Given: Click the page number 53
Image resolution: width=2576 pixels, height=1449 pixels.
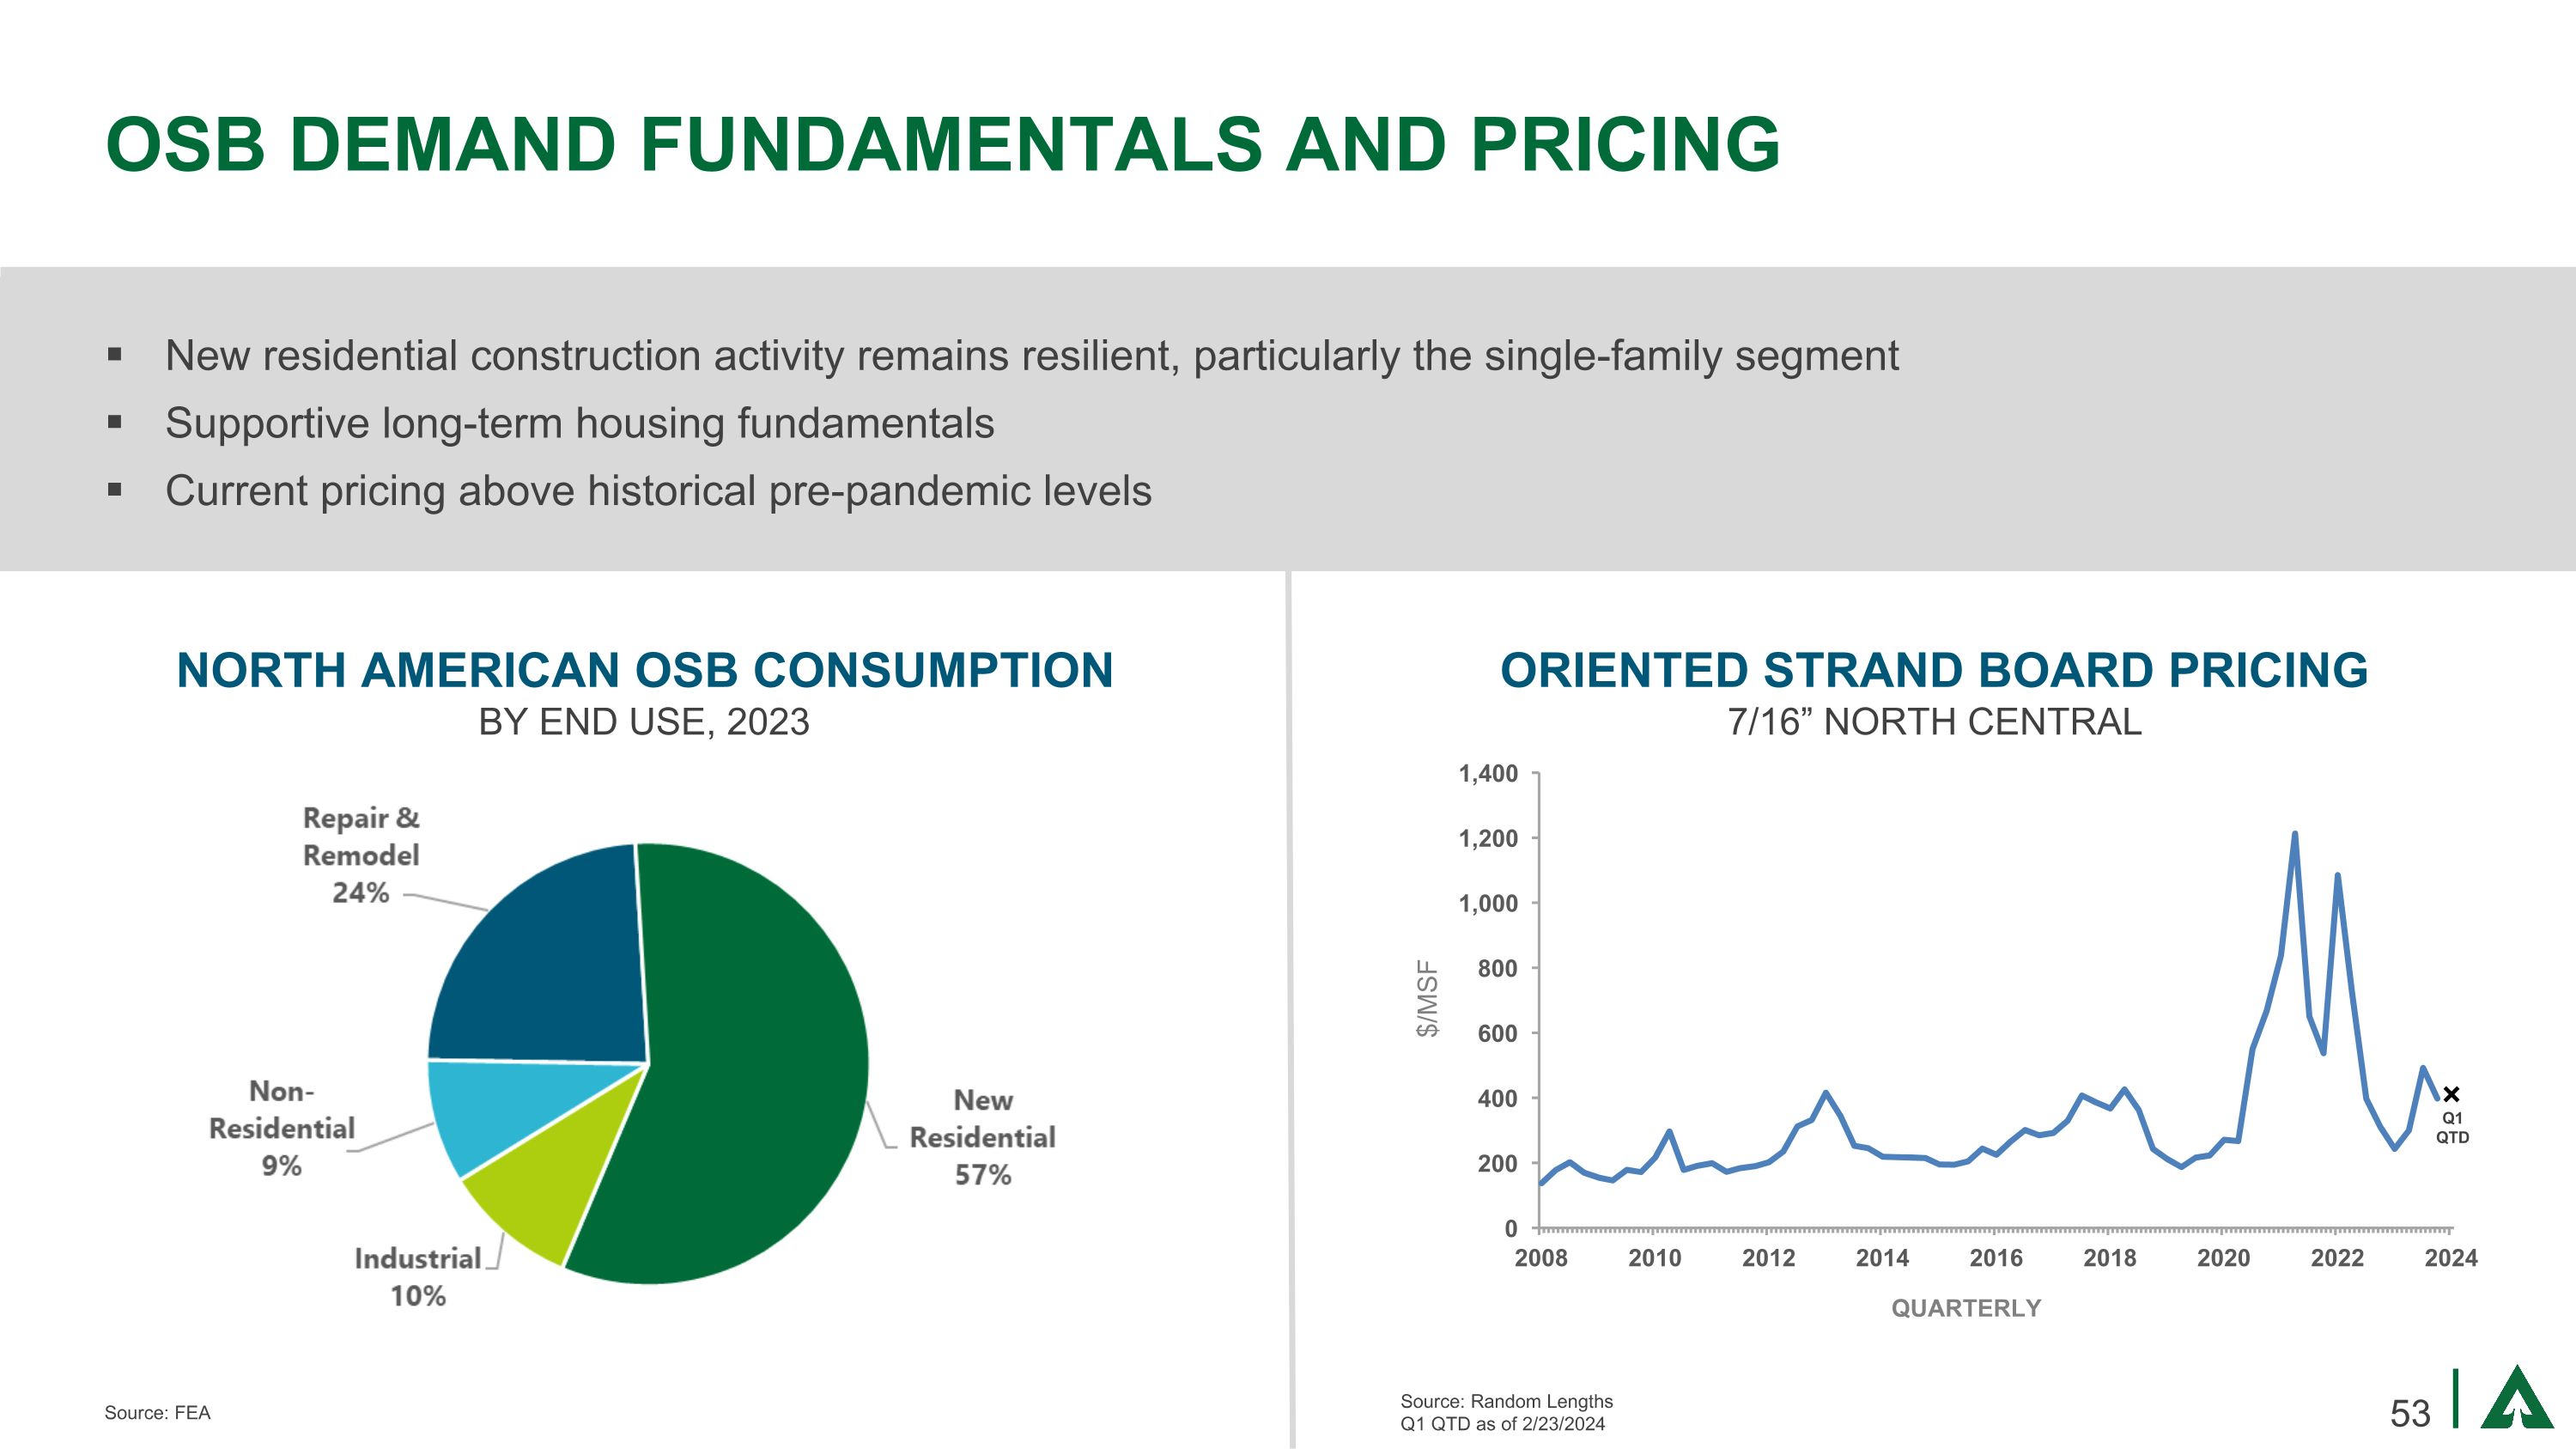Looking at the screenshot, I should click(2409, 1413).
